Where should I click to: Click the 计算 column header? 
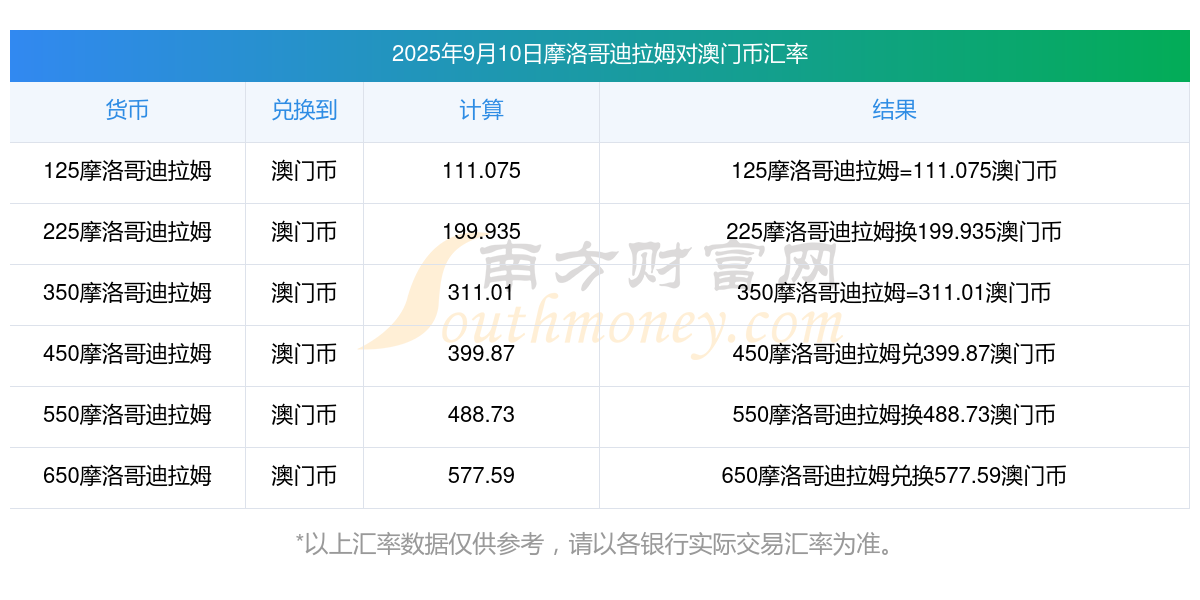[481, 110]
